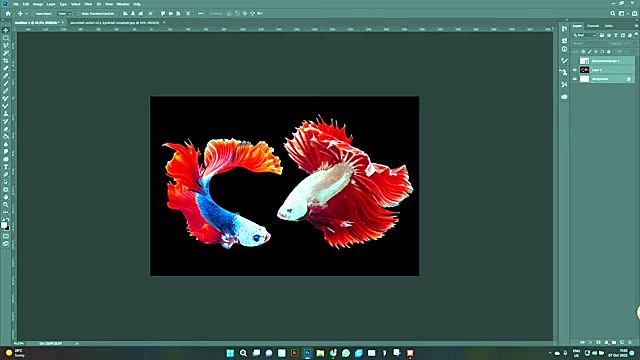The image size is (640, 360).
Task: Open the layer filter Kind dropdown
Action: pos(584,35)
